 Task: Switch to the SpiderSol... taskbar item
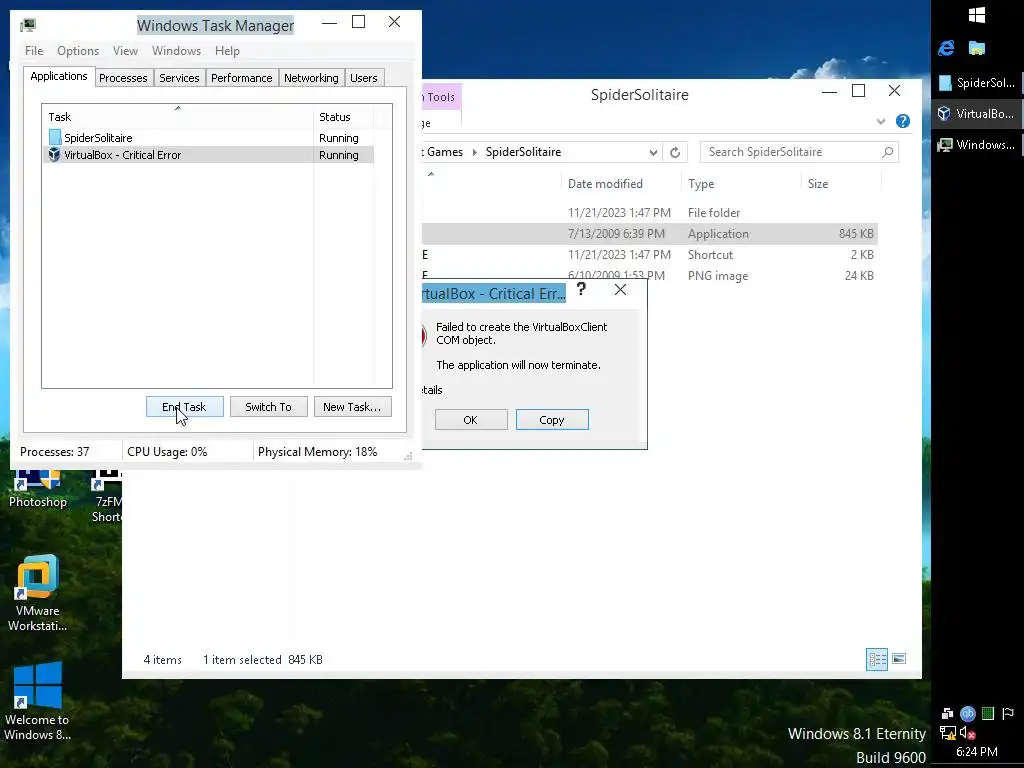coord(977,83)
